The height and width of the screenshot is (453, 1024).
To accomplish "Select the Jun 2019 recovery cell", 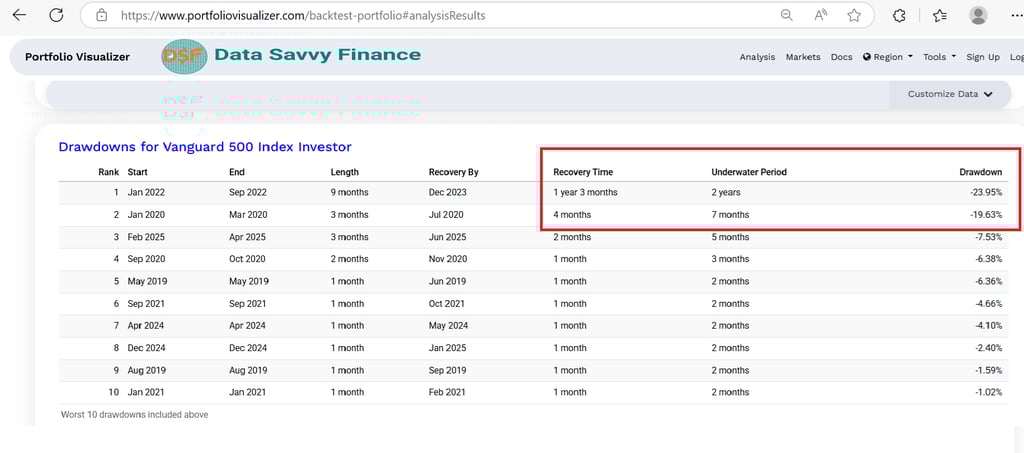I will coord(447,281).
